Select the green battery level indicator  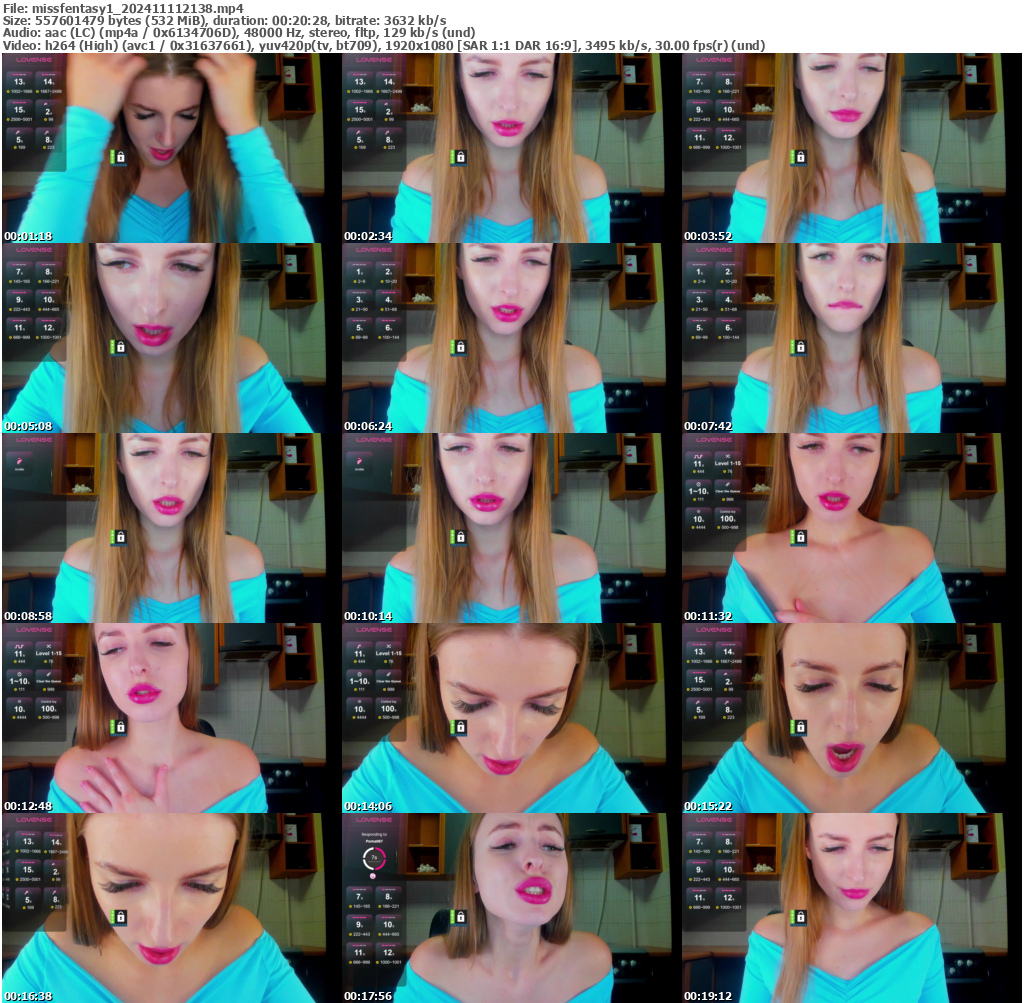pyautogui.click(x=113, y=157)
